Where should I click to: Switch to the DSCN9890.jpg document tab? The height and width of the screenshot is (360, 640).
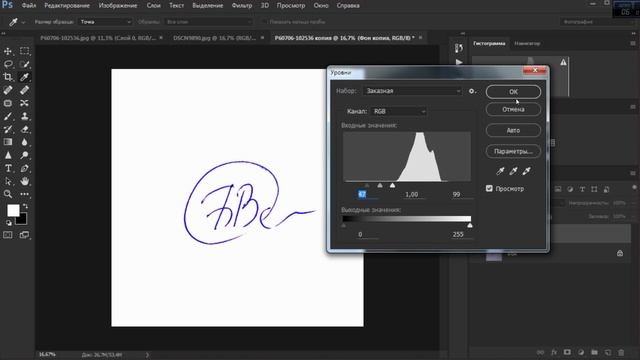[216, 38]
